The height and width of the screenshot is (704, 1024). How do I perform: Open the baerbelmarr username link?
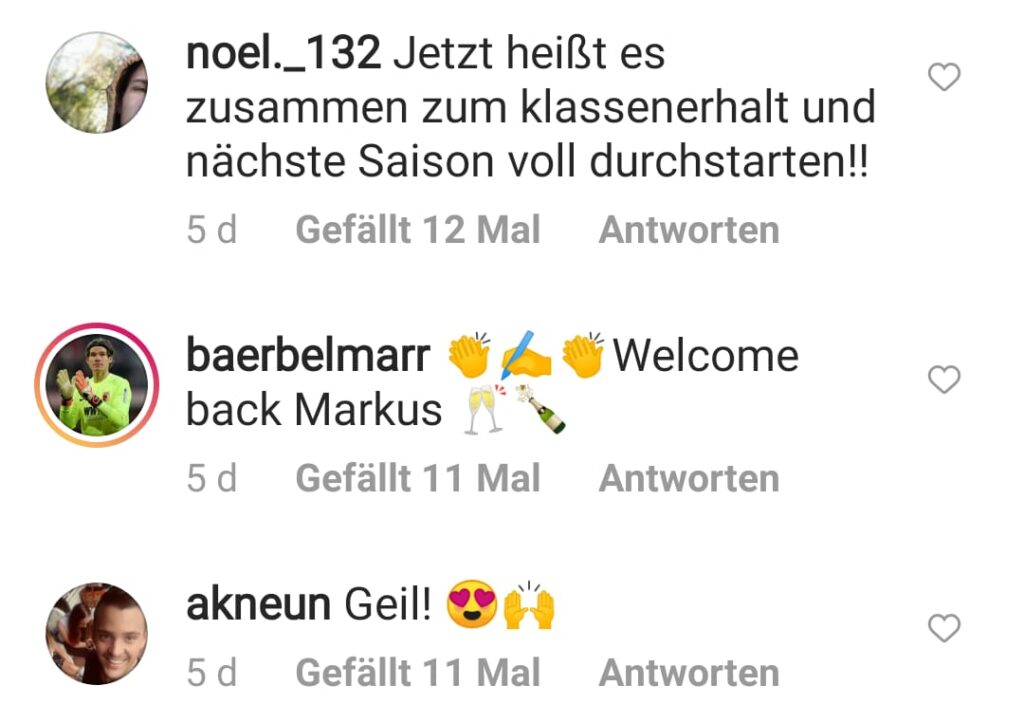point(308,356)
